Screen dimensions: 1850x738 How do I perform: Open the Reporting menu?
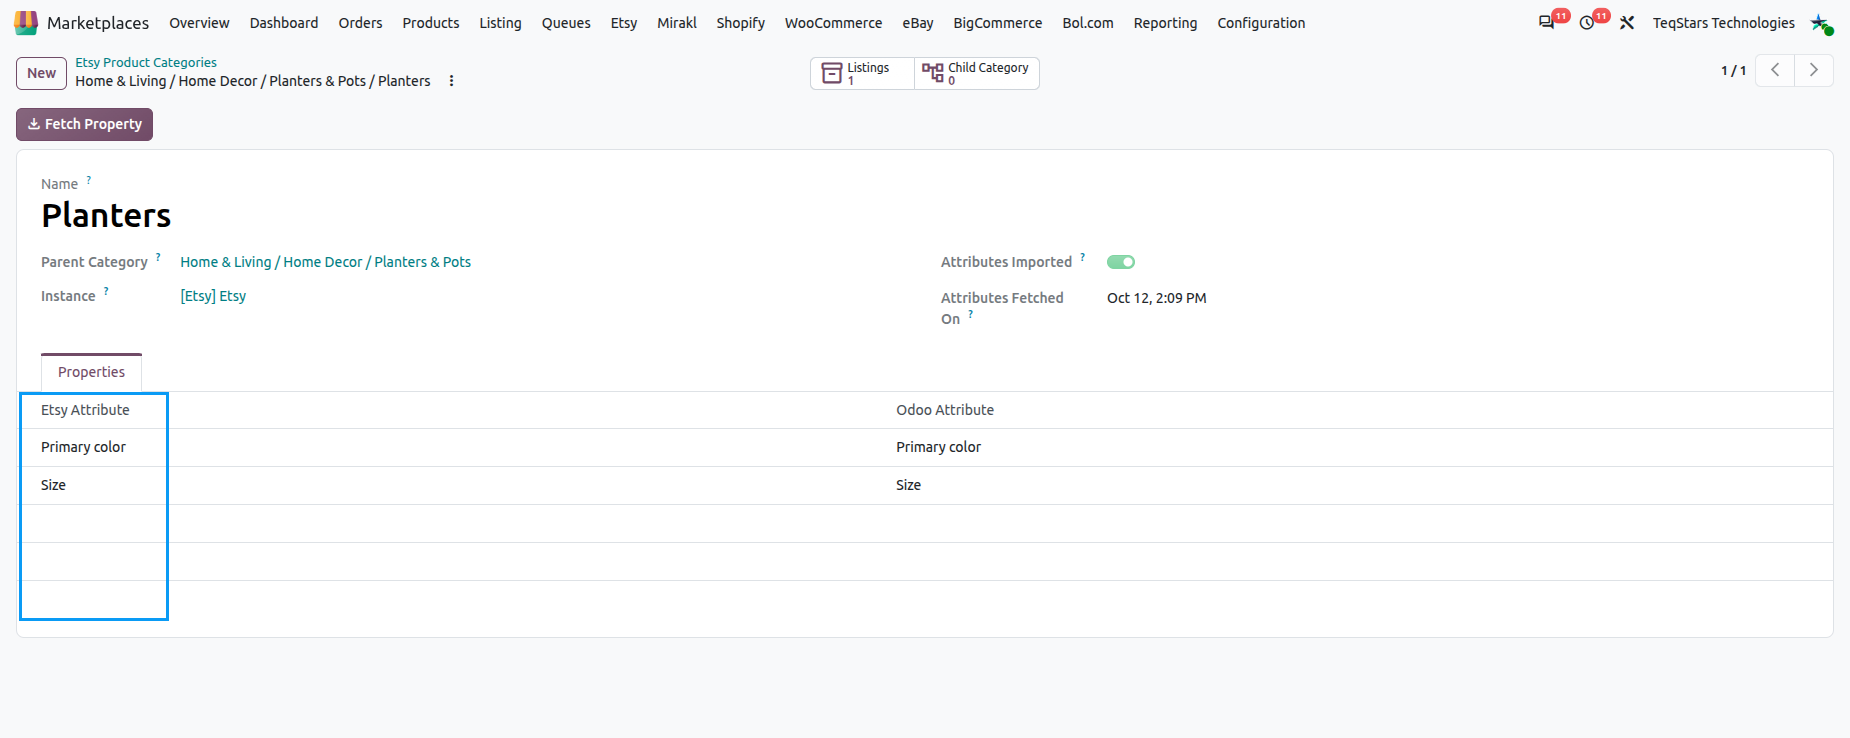[x=1165, y=23]
